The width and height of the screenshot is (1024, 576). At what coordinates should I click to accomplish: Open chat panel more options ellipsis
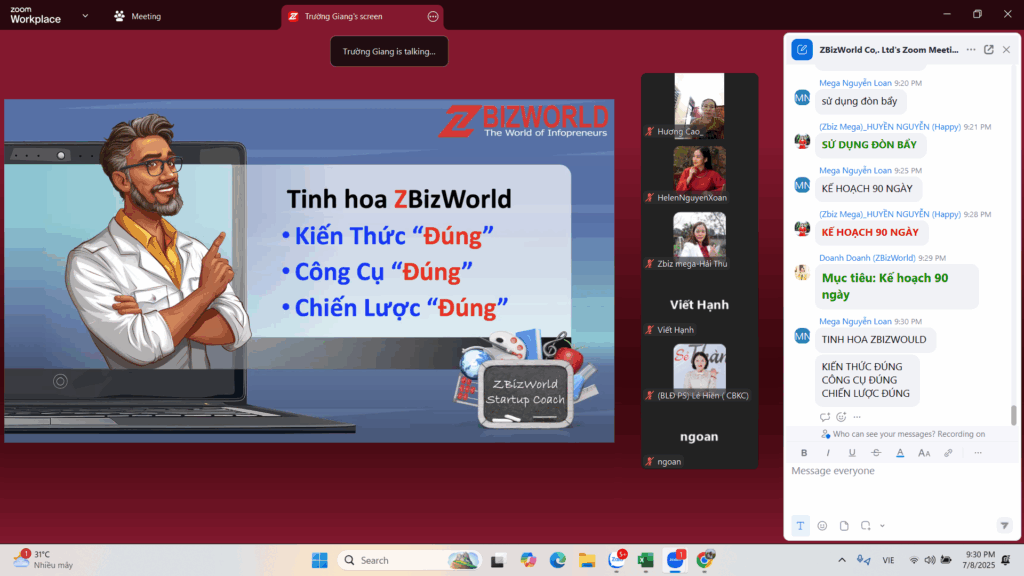pos(971,50)
